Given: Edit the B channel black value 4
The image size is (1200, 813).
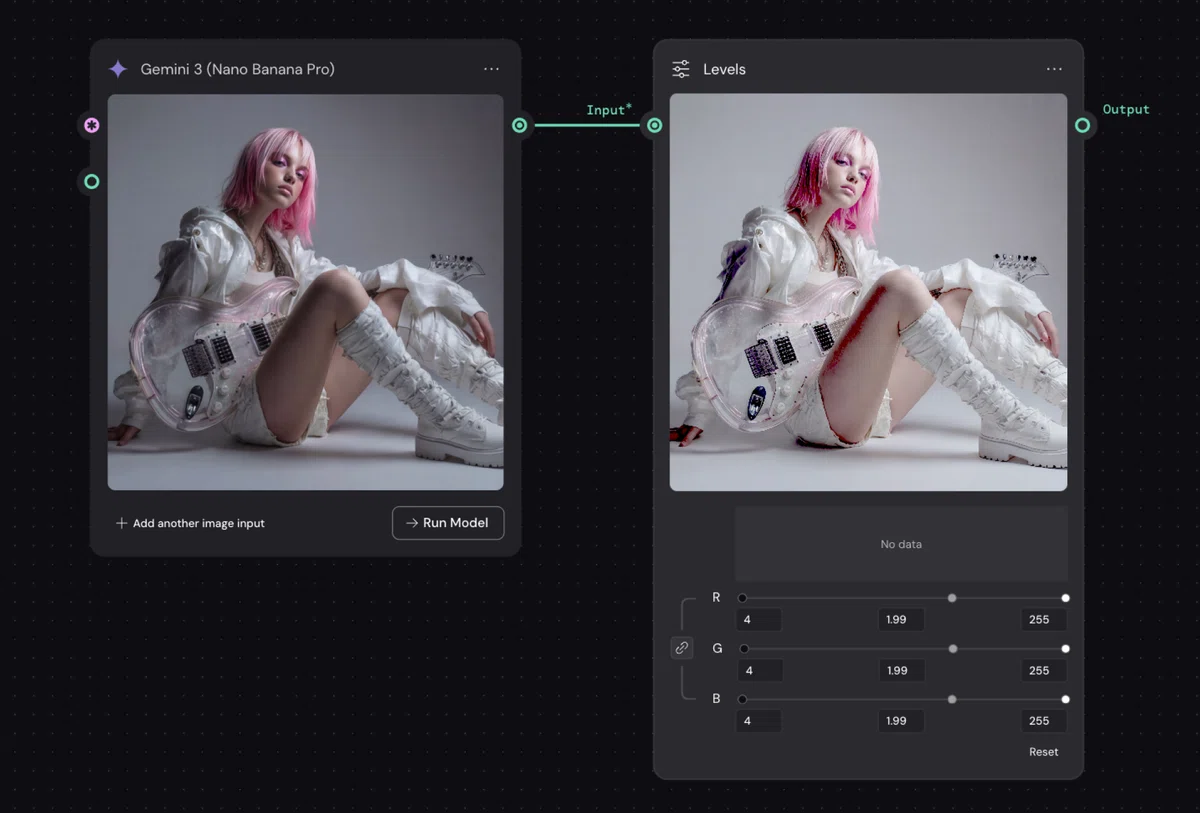Looking at the screenshot, I should coord(759,721).
